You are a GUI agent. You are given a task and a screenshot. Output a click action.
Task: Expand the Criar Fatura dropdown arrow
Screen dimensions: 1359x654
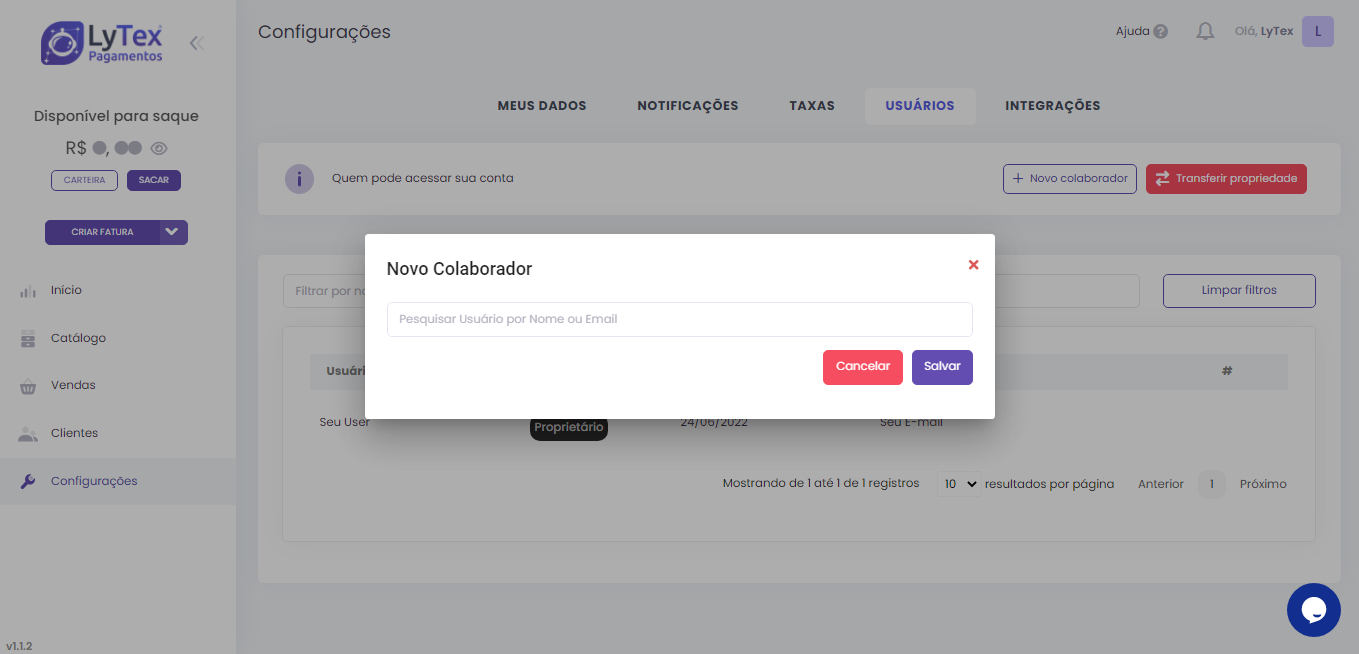(173, 232)
